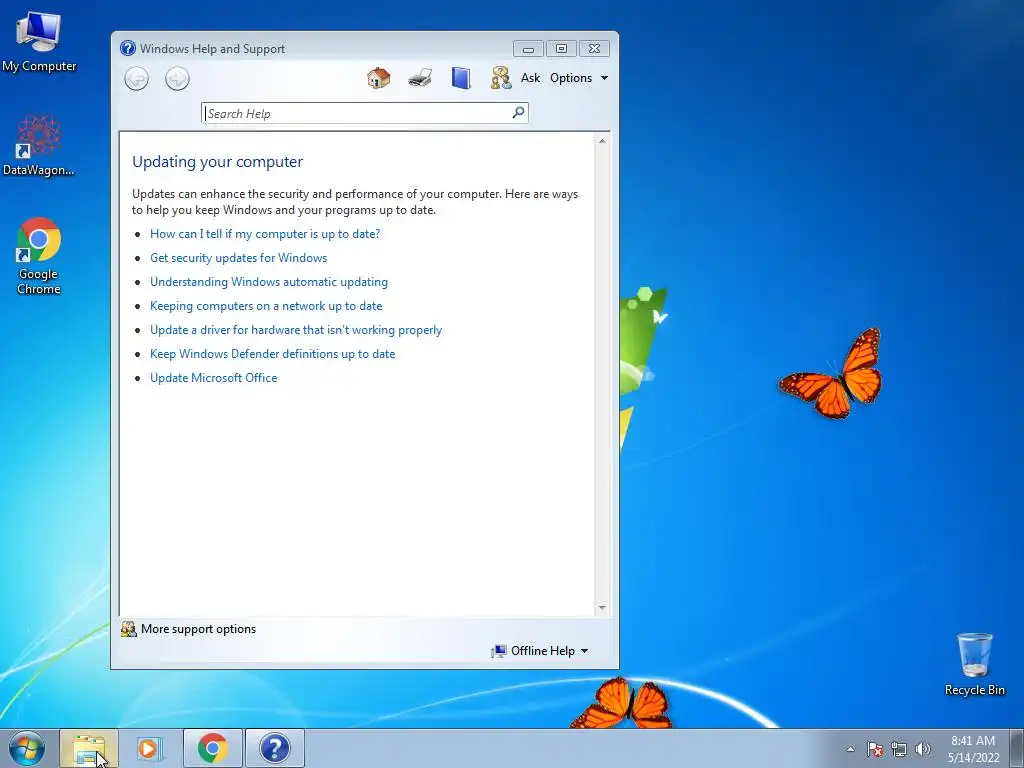Open 'How can I tell if my computer is up to date?'
Screen dimensions: 1024x768
click(x=265, y=234)
